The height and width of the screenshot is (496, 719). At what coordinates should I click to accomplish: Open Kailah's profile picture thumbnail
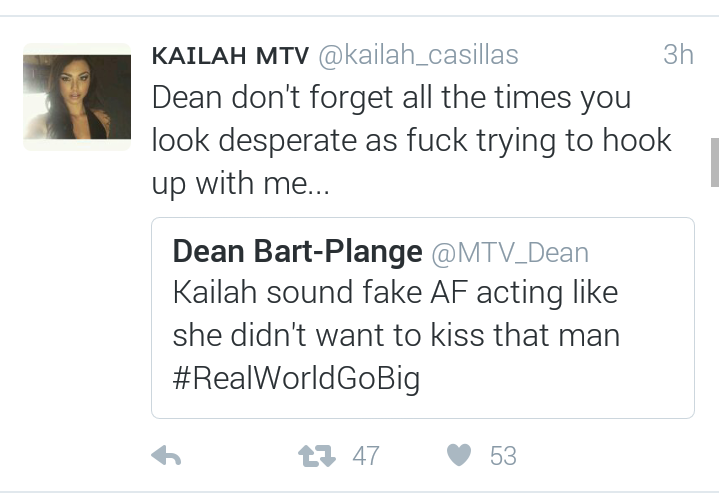coord(77,97)
